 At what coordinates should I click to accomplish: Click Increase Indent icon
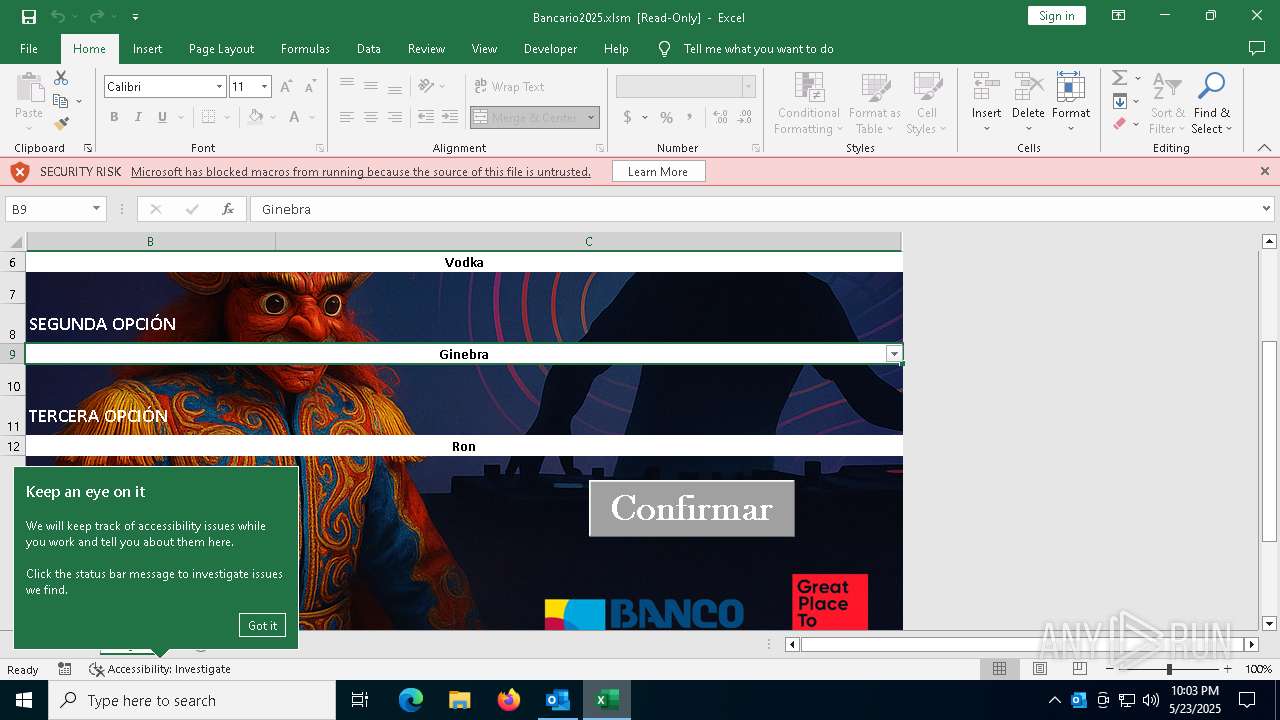(450, 117)
